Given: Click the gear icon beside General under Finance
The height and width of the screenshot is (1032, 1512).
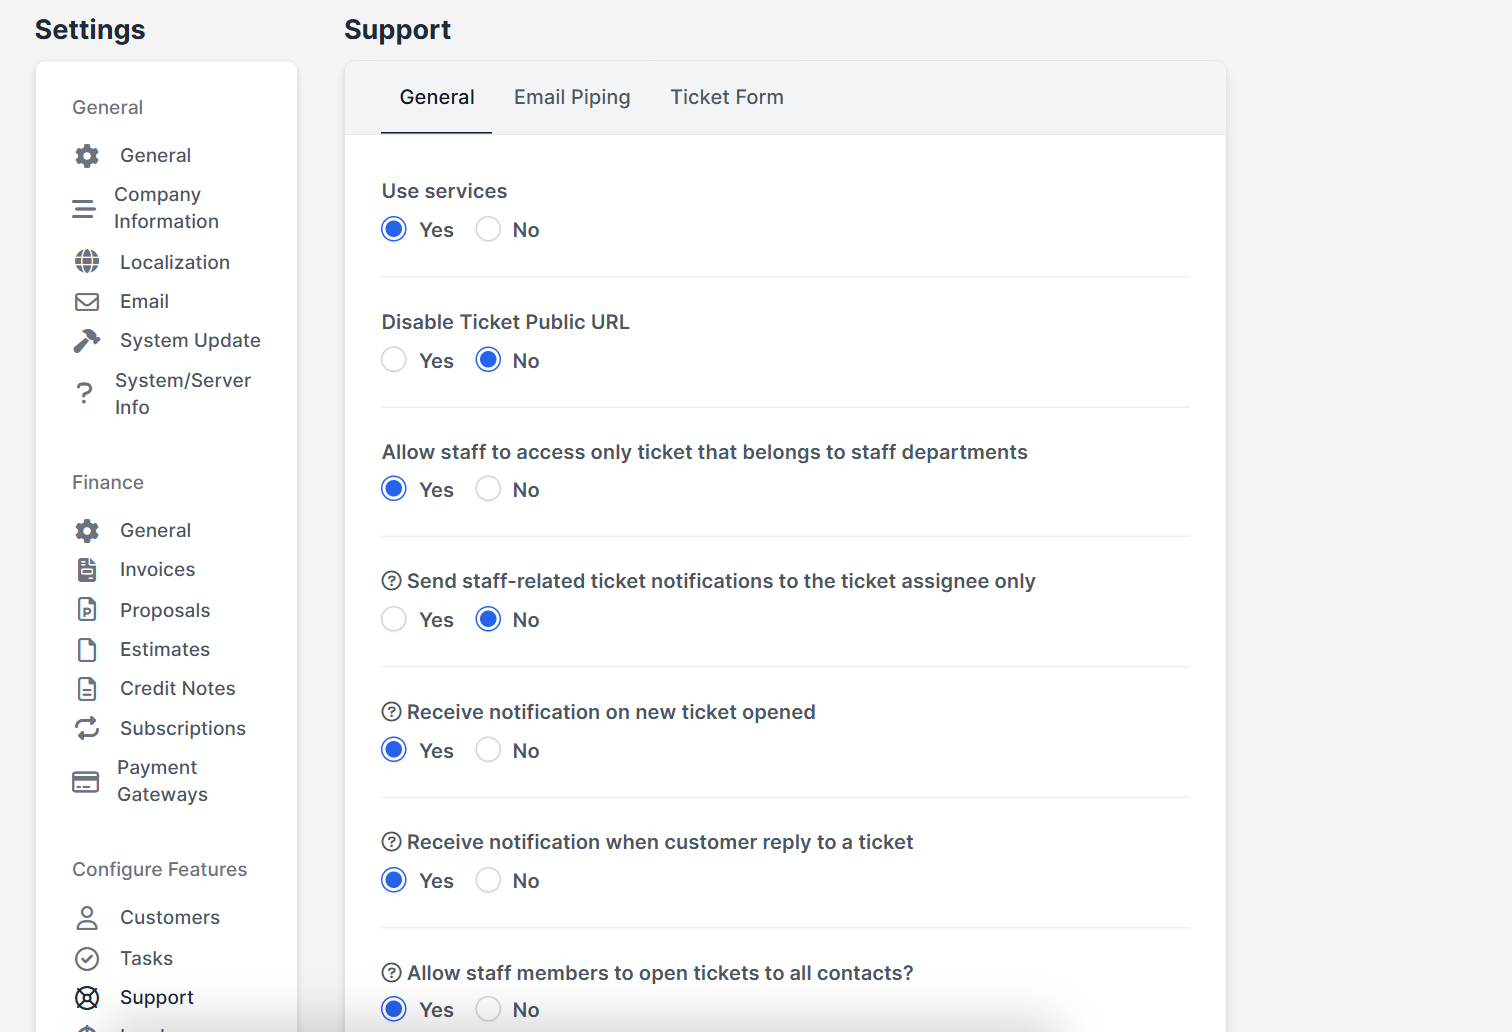Looking at the screenshot, I should pos(87,530).
